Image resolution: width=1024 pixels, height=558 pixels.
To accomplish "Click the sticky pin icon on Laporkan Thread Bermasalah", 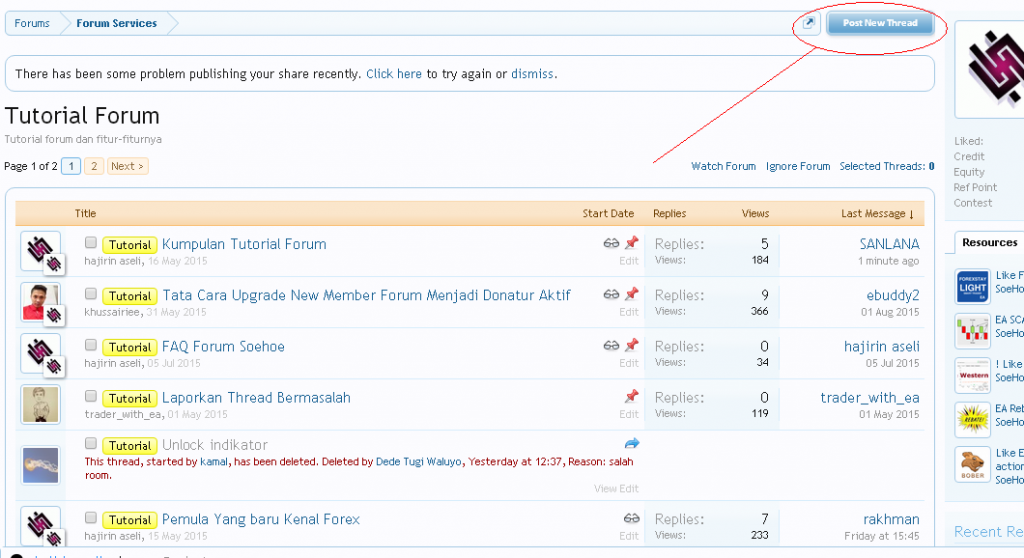I will click(631, 397).
